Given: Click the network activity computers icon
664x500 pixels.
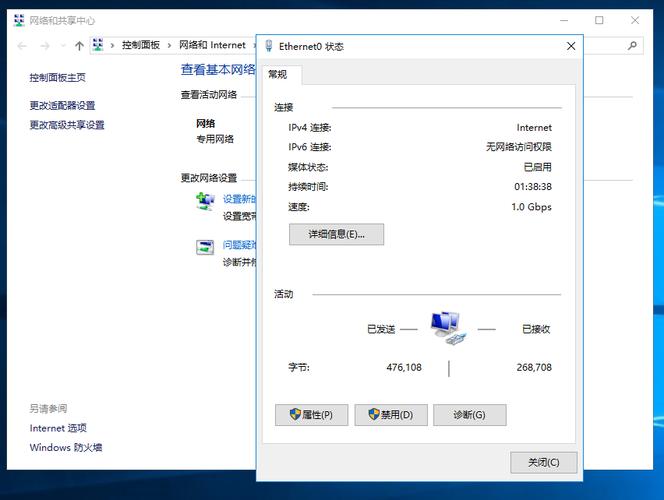Looking at the screenshot, I should [448, 328].
